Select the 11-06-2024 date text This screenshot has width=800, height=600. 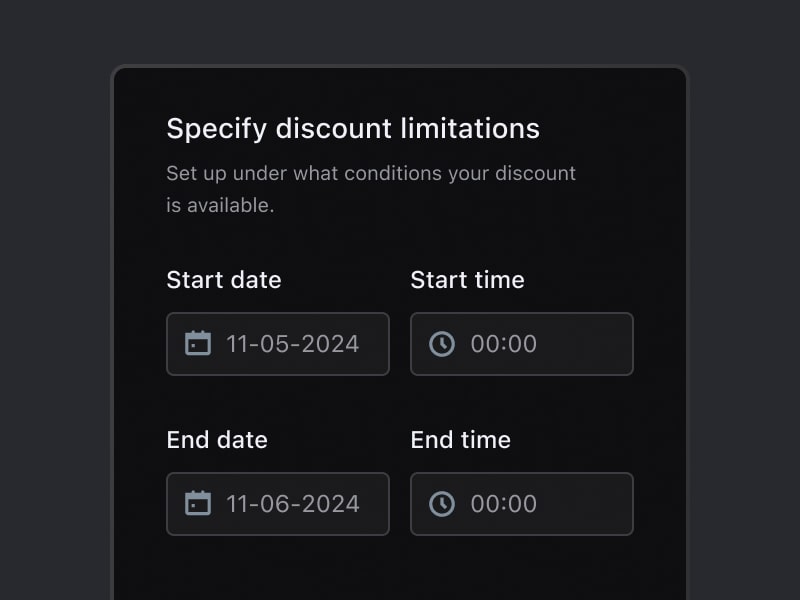292,504
